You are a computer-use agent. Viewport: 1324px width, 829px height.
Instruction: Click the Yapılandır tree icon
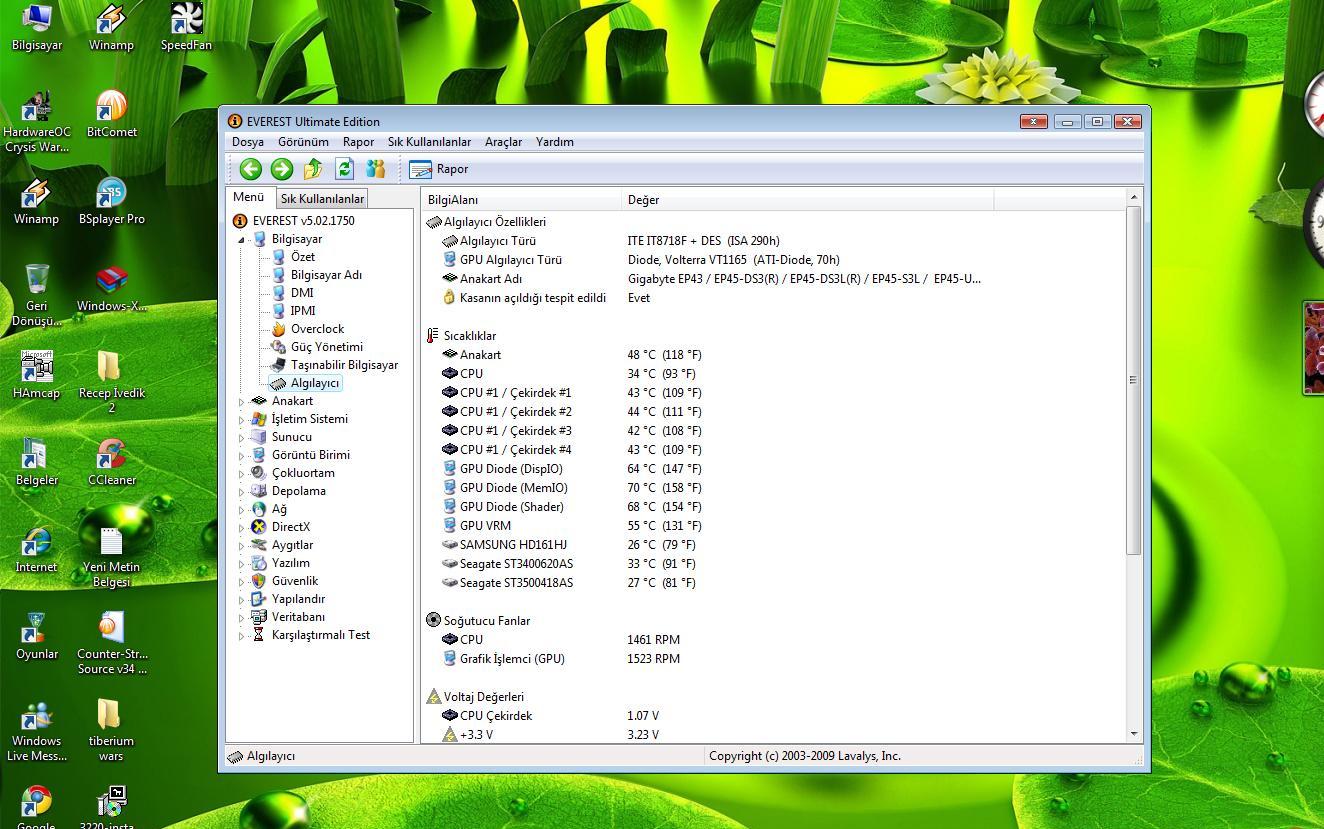[x=259, y=600]
